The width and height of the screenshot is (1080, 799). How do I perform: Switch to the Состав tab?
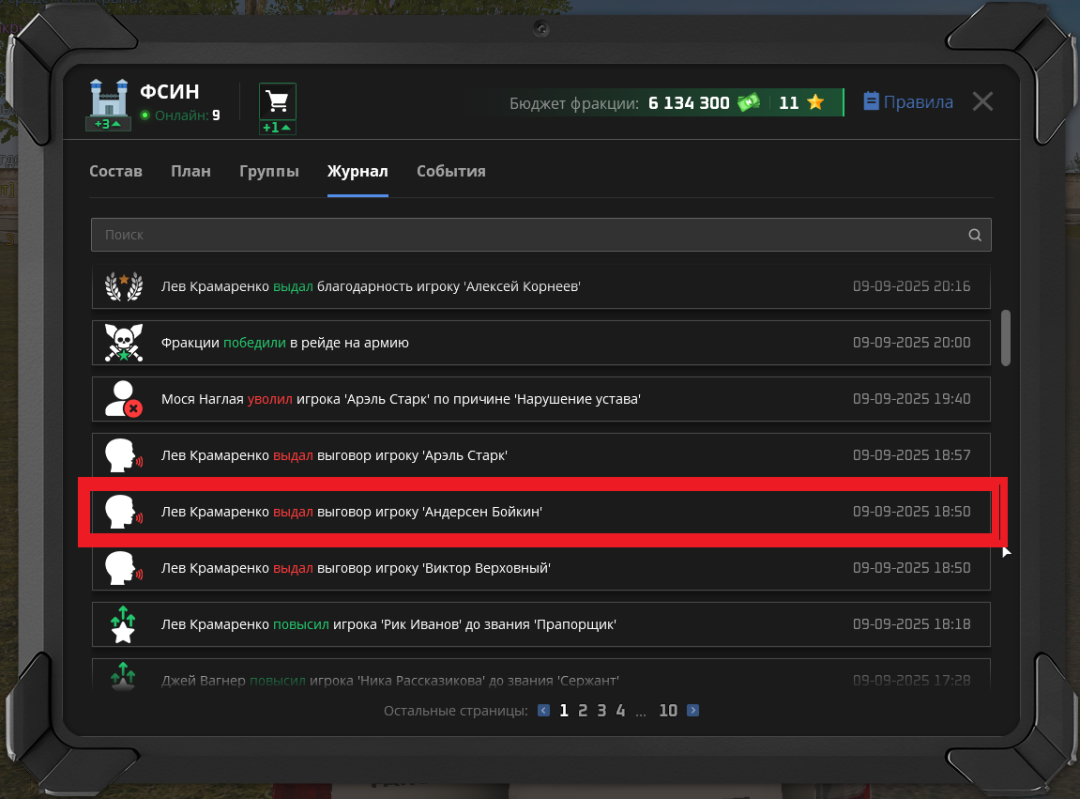click(x=116, y=171)
